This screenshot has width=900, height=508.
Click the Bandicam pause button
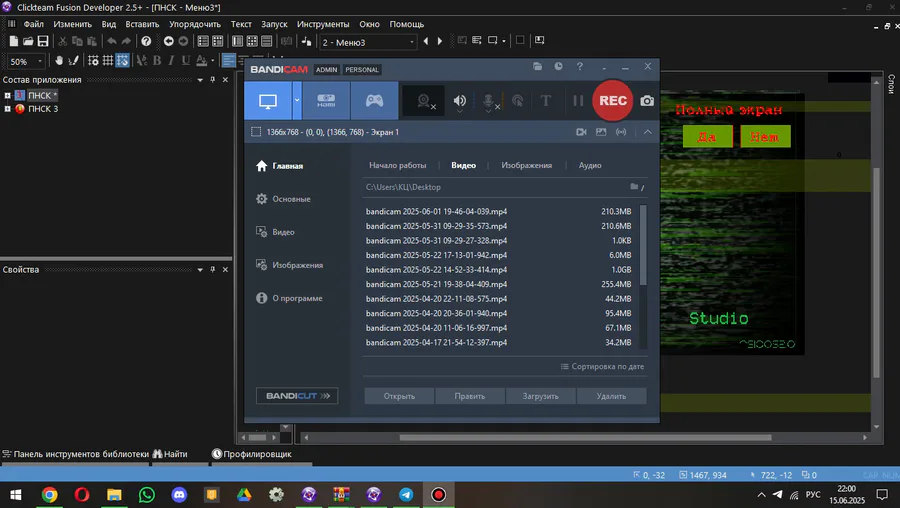[578, 101]
